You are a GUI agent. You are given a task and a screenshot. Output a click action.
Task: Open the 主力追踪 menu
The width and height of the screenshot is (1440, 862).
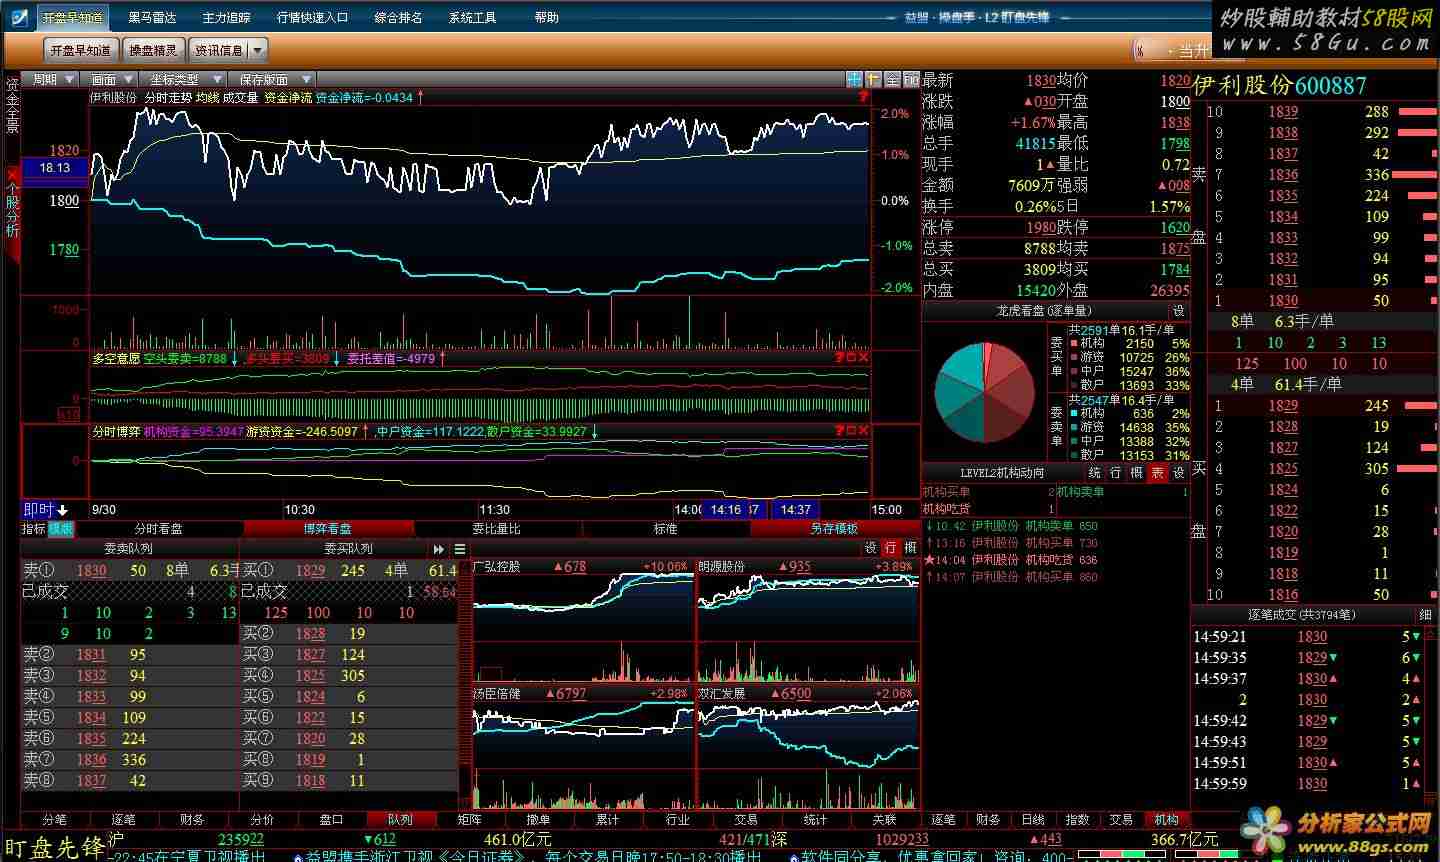point(227,17)
